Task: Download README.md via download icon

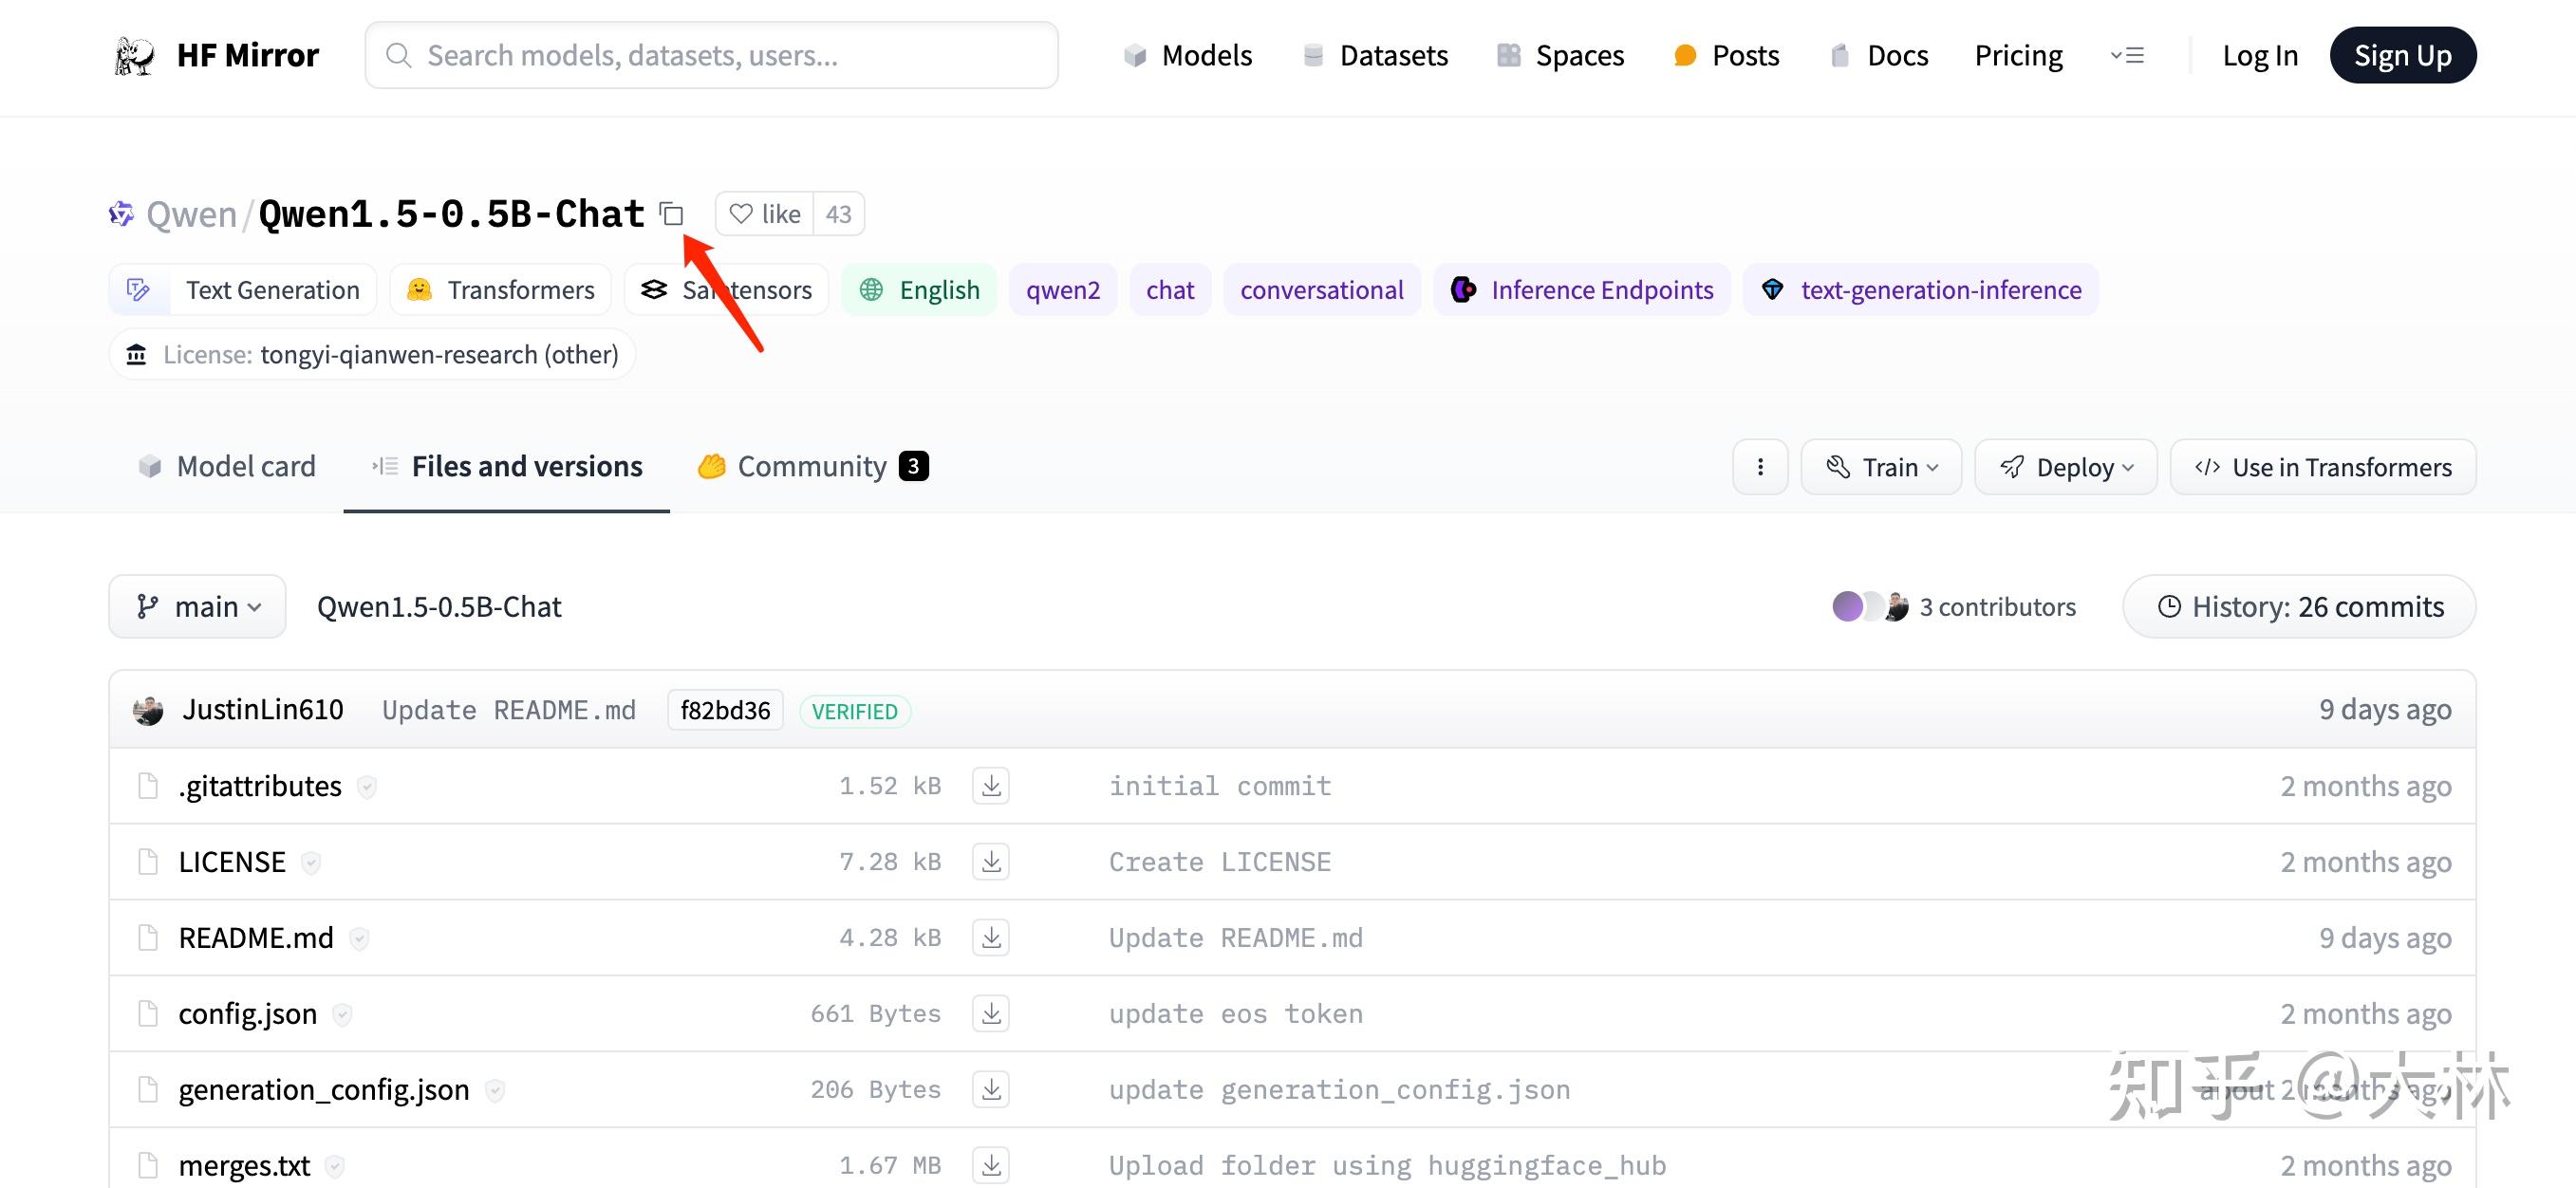Action: click(990, 938)
